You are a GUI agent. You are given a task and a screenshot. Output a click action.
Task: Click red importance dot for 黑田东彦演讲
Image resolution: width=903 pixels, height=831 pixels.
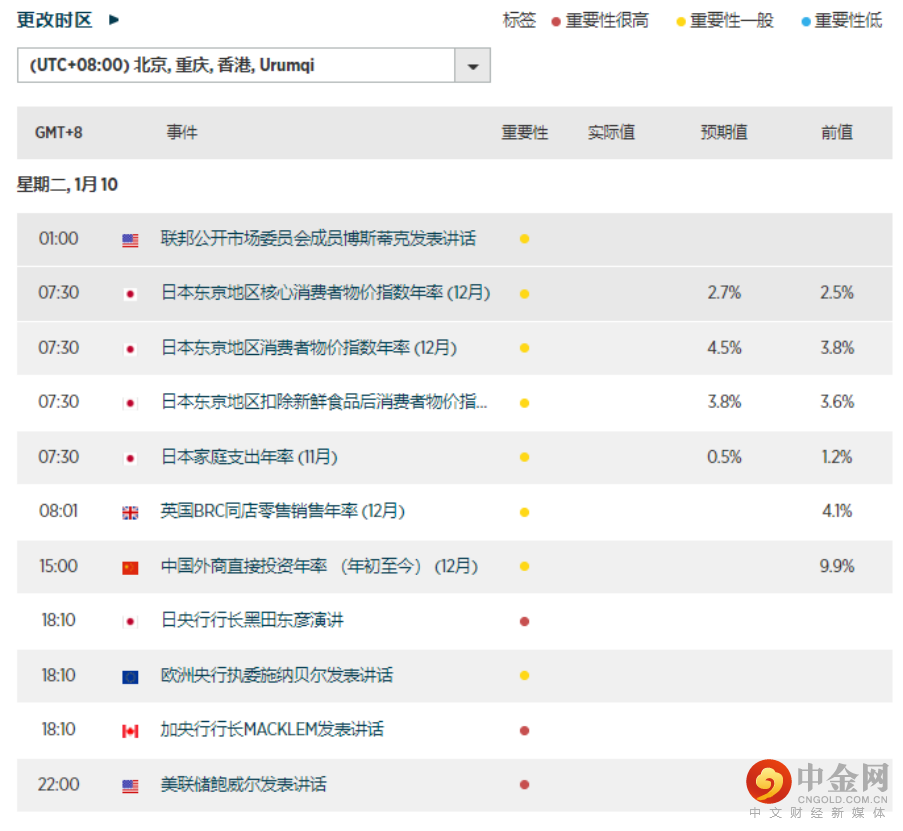coord(524,621)
